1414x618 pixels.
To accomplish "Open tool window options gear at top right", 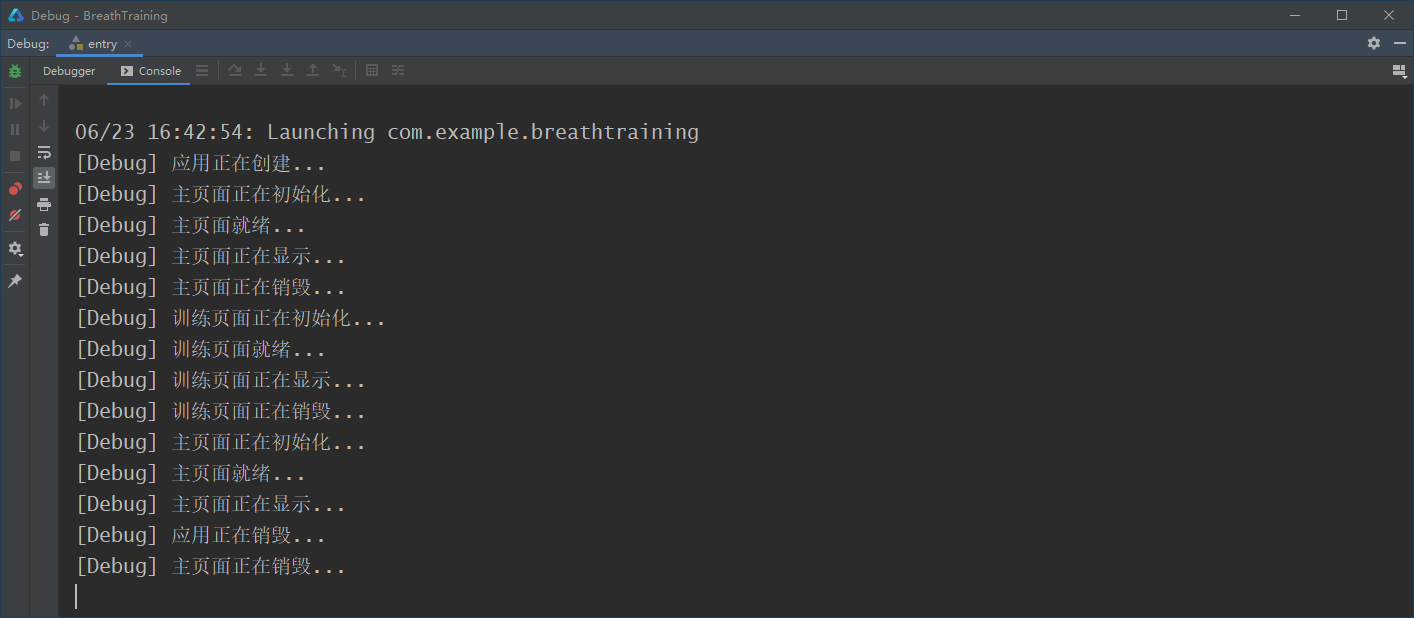I will tap(1374, 44).
